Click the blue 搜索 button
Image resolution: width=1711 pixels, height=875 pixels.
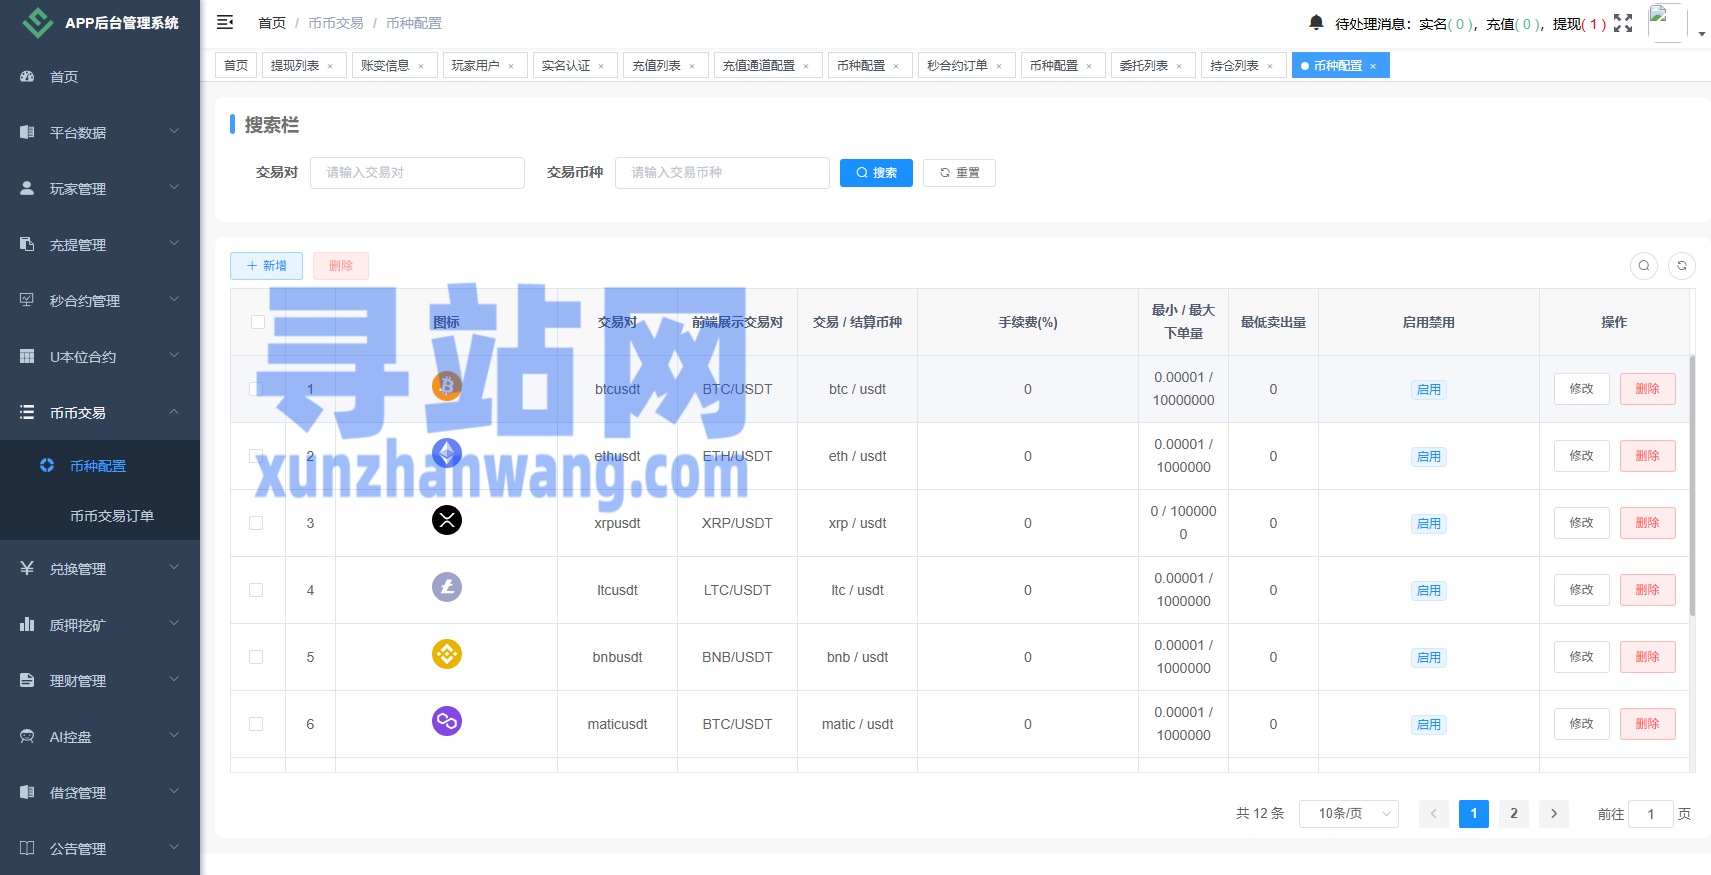tap(876, 173)
